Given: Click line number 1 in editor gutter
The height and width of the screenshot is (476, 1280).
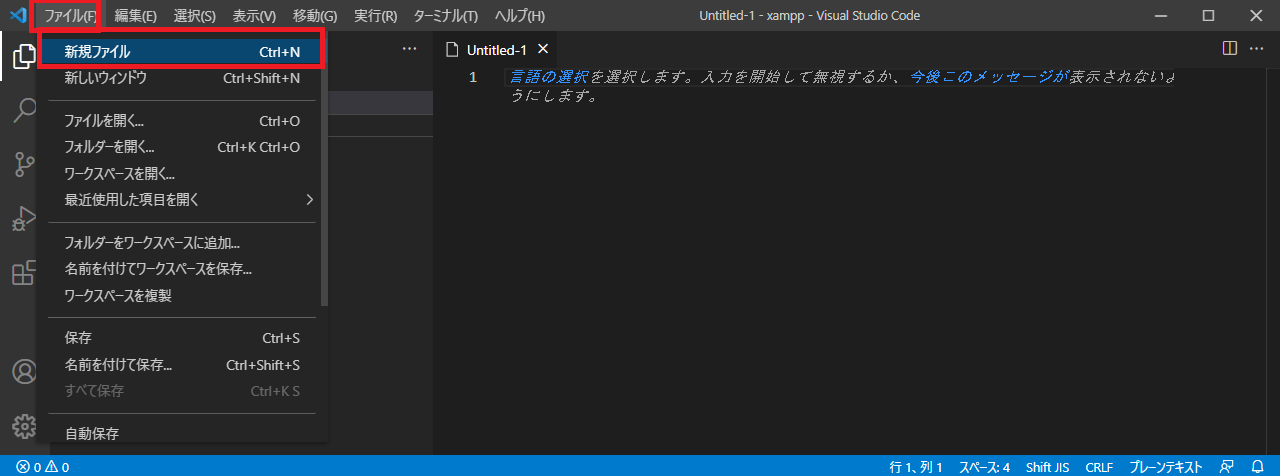Looking at the screenshot, I should [x=473, y=77].
